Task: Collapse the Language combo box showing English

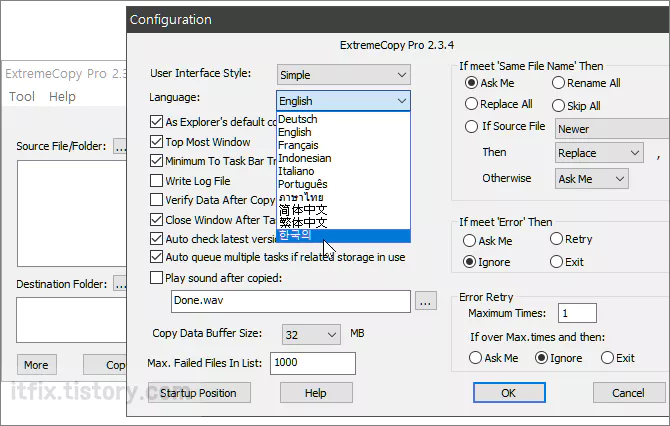Action: coord(344,101)
